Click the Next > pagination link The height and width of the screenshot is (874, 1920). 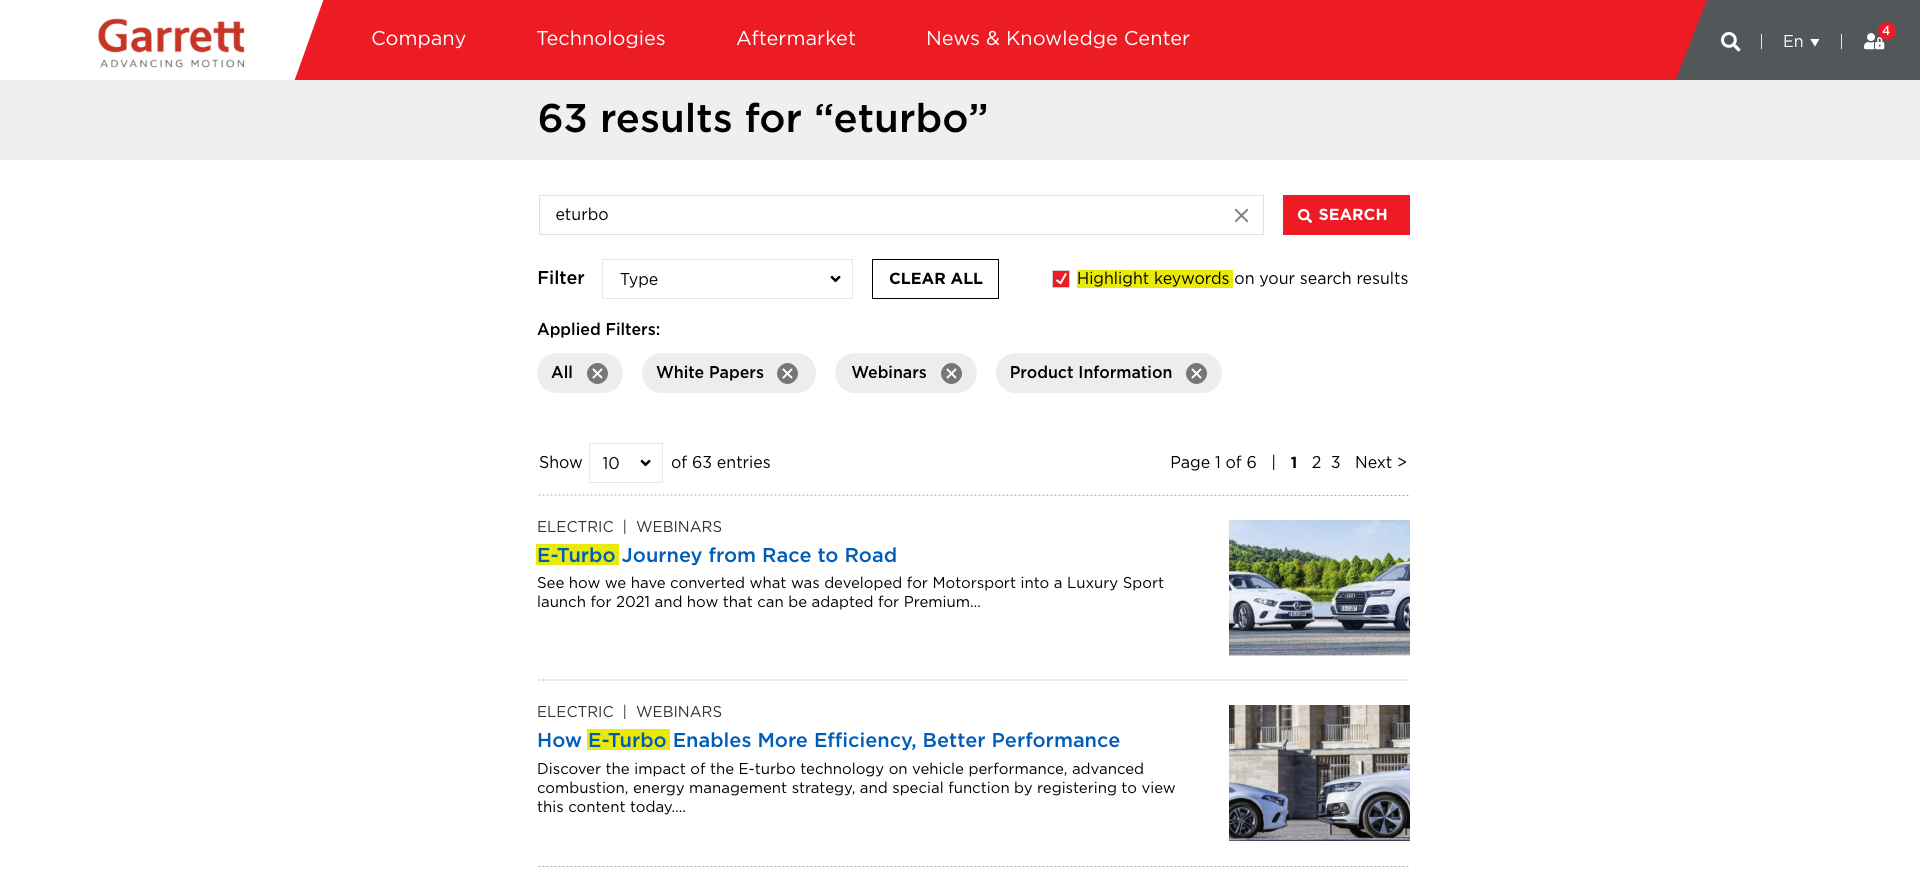coord(1381,462)
